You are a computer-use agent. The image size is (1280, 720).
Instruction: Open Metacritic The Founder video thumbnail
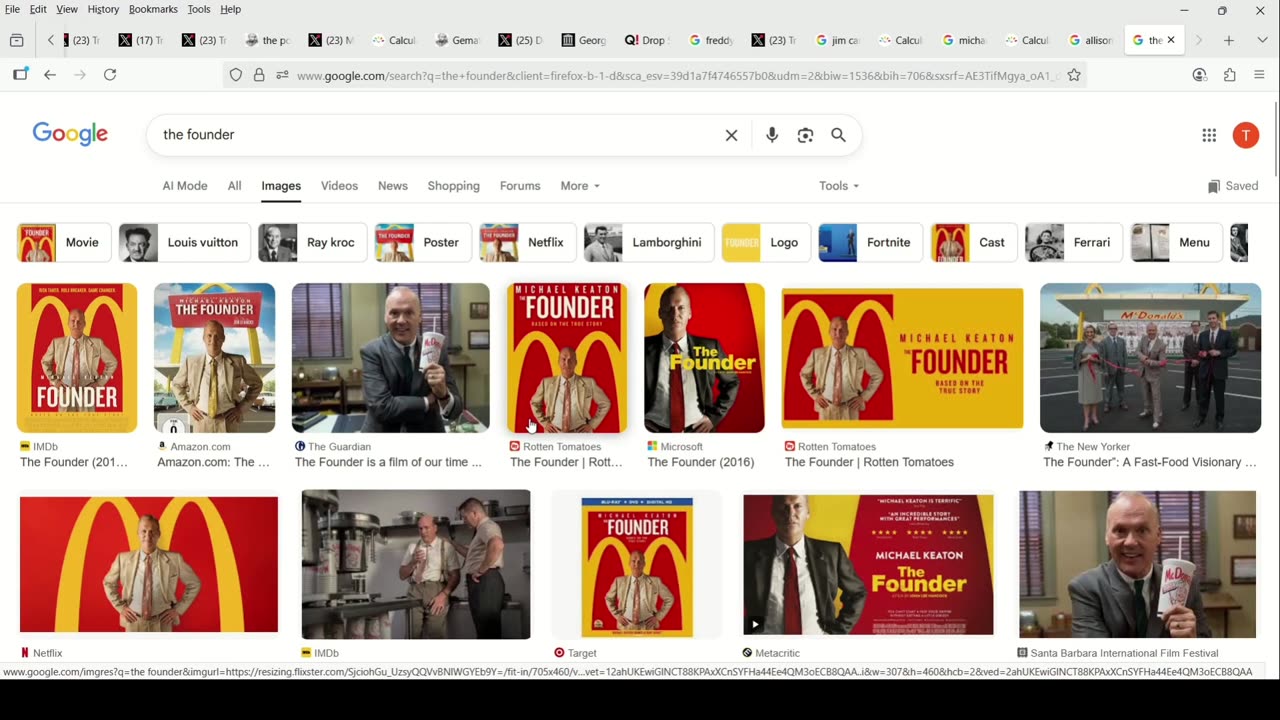[868, 565]
